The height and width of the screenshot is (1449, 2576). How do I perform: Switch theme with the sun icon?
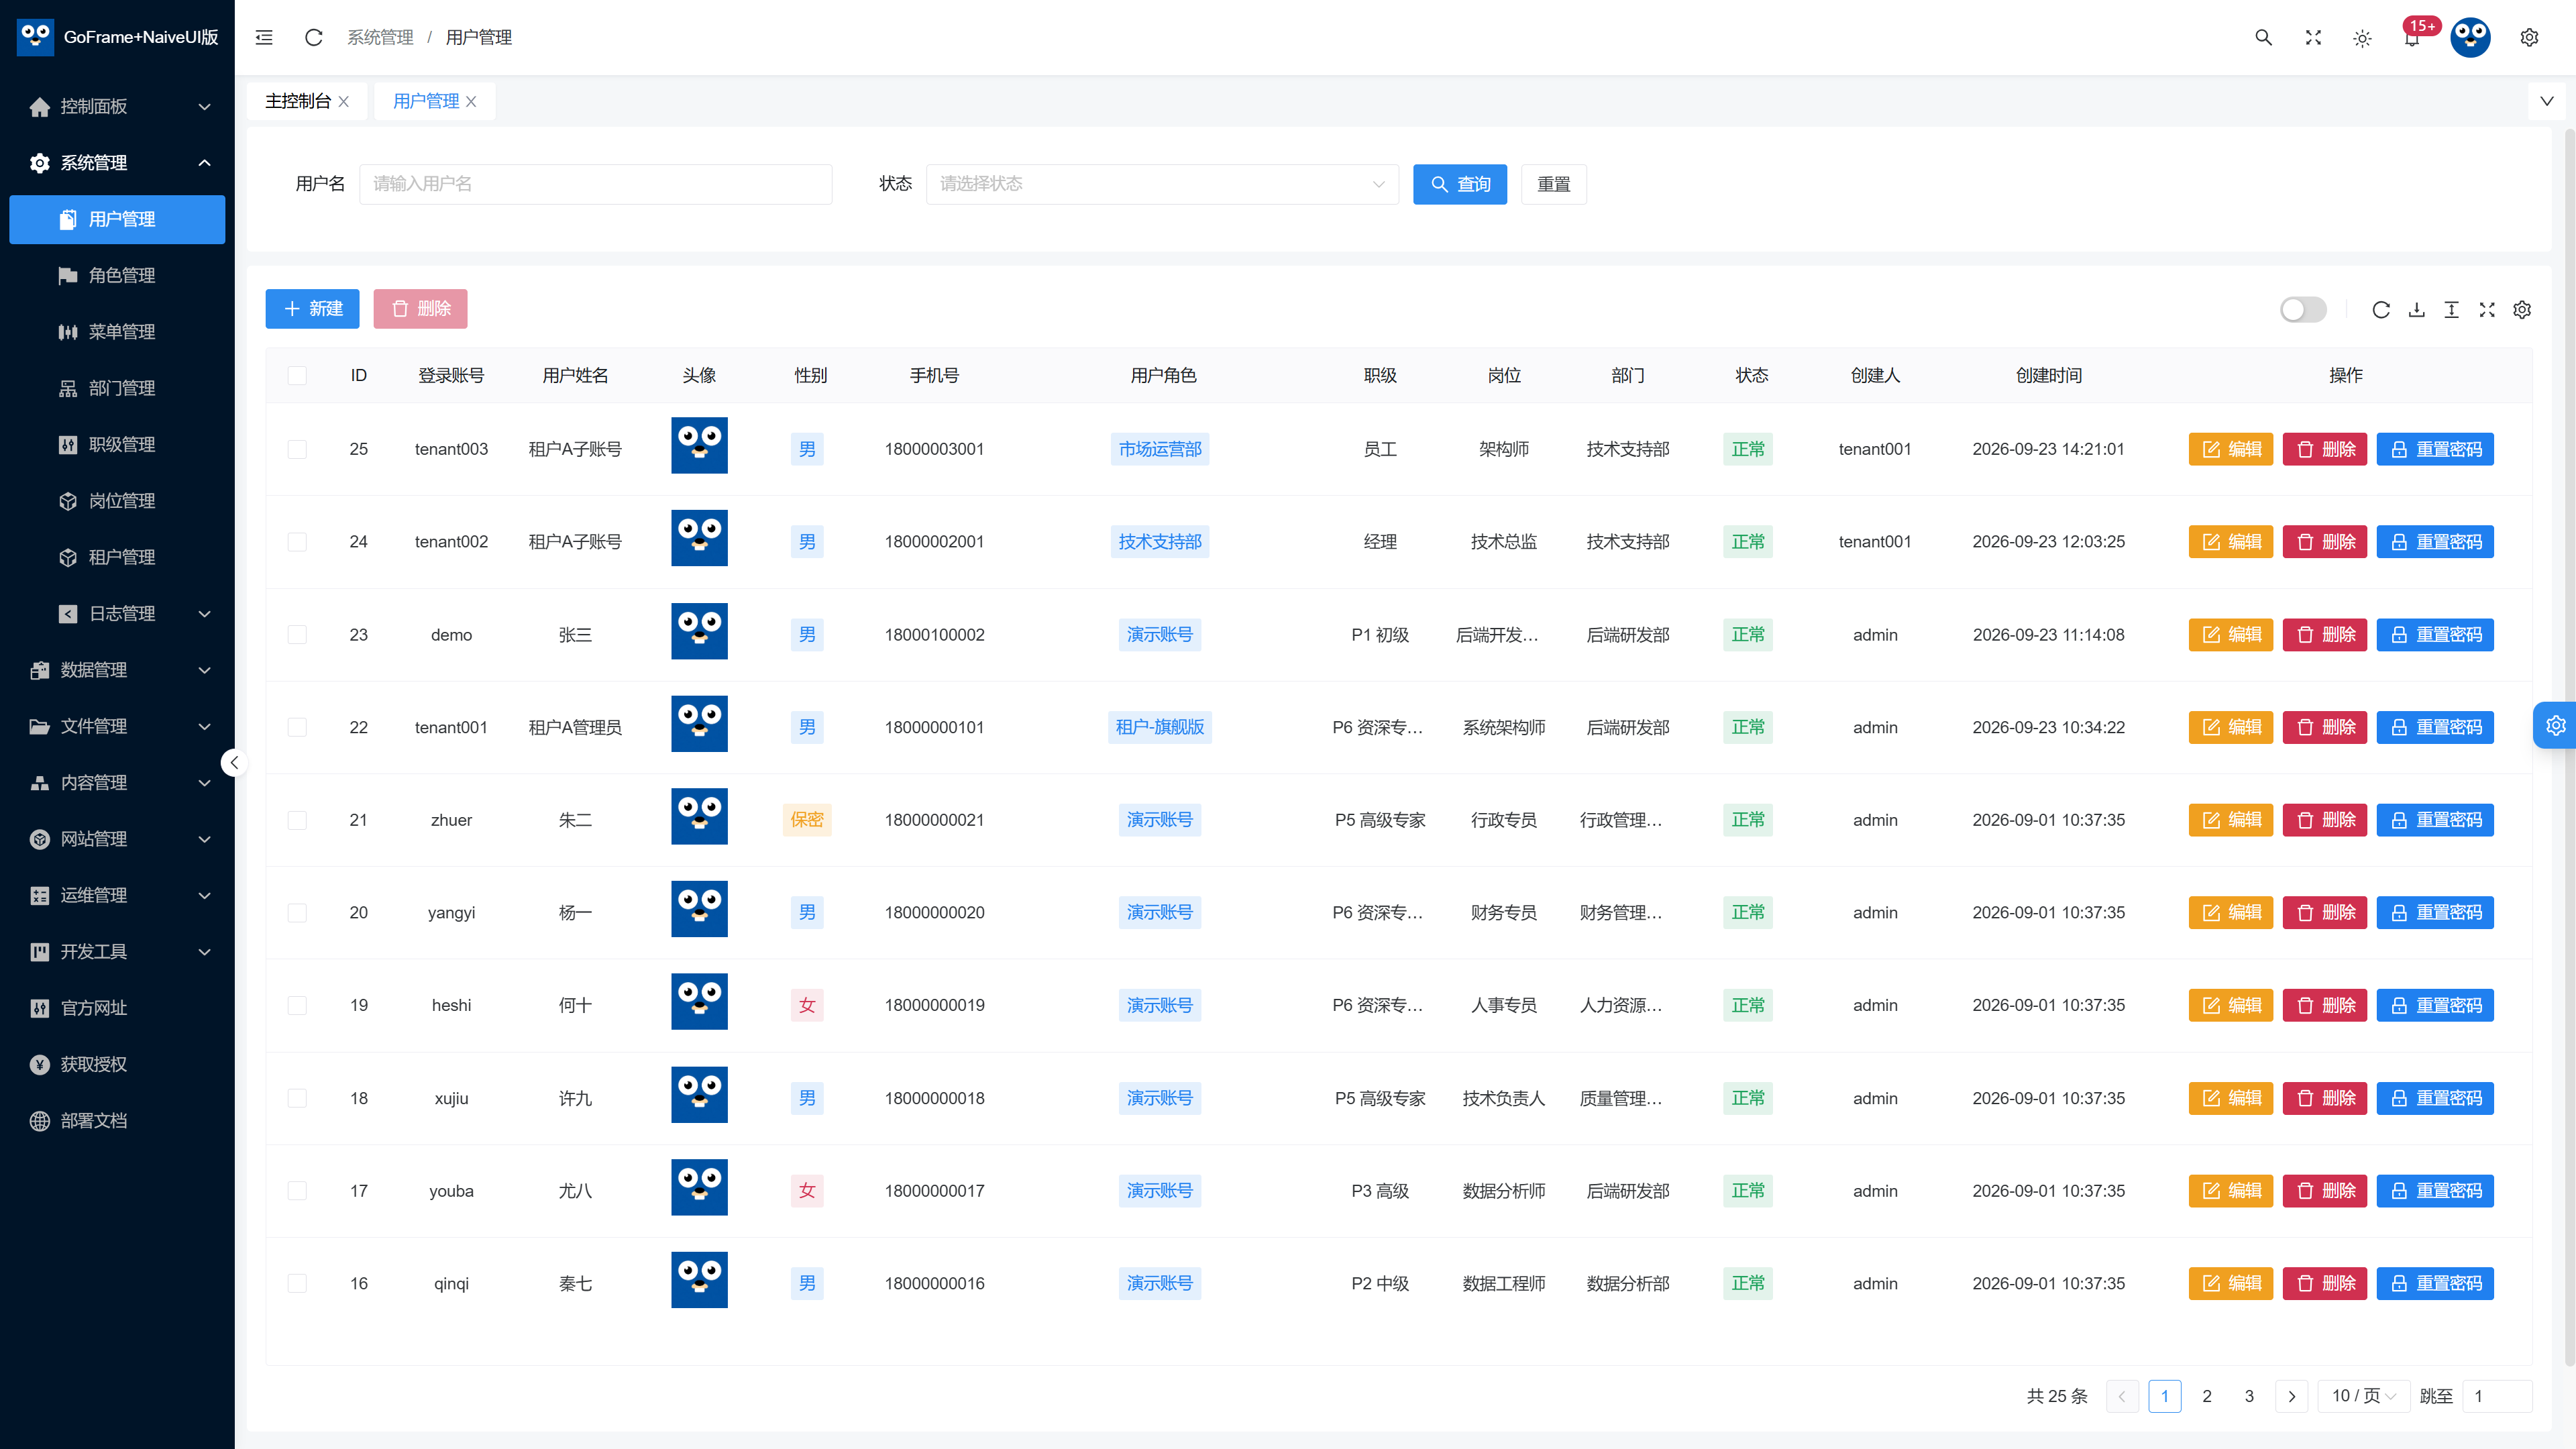[x=2362, y=38]
